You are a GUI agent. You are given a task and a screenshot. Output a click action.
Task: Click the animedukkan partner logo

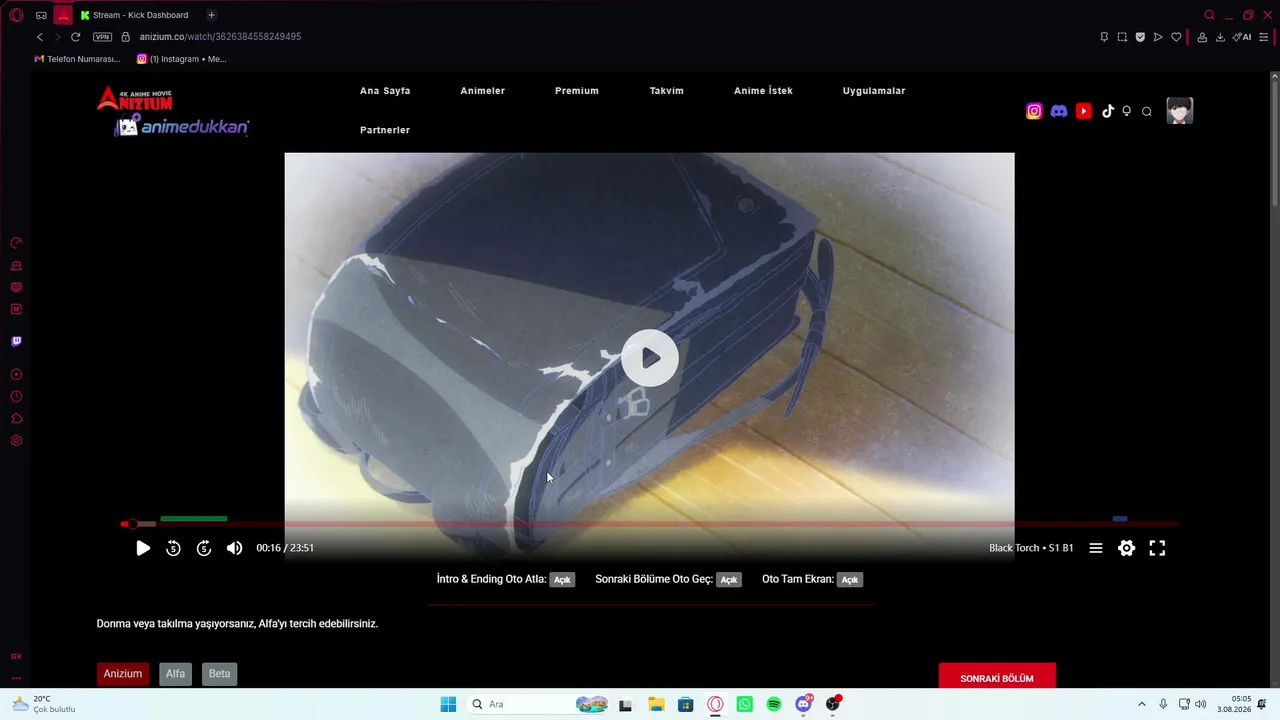182,126
